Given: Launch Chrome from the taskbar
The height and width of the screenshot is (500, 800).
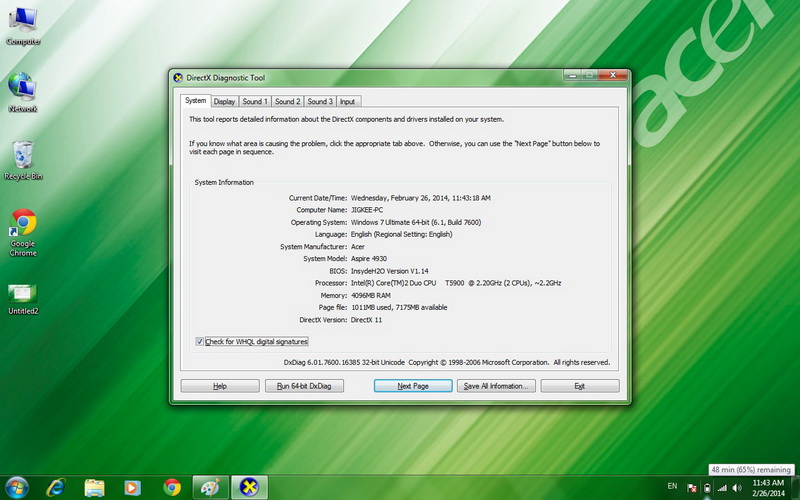Looking at the screenshot, I should coord(172,487).
